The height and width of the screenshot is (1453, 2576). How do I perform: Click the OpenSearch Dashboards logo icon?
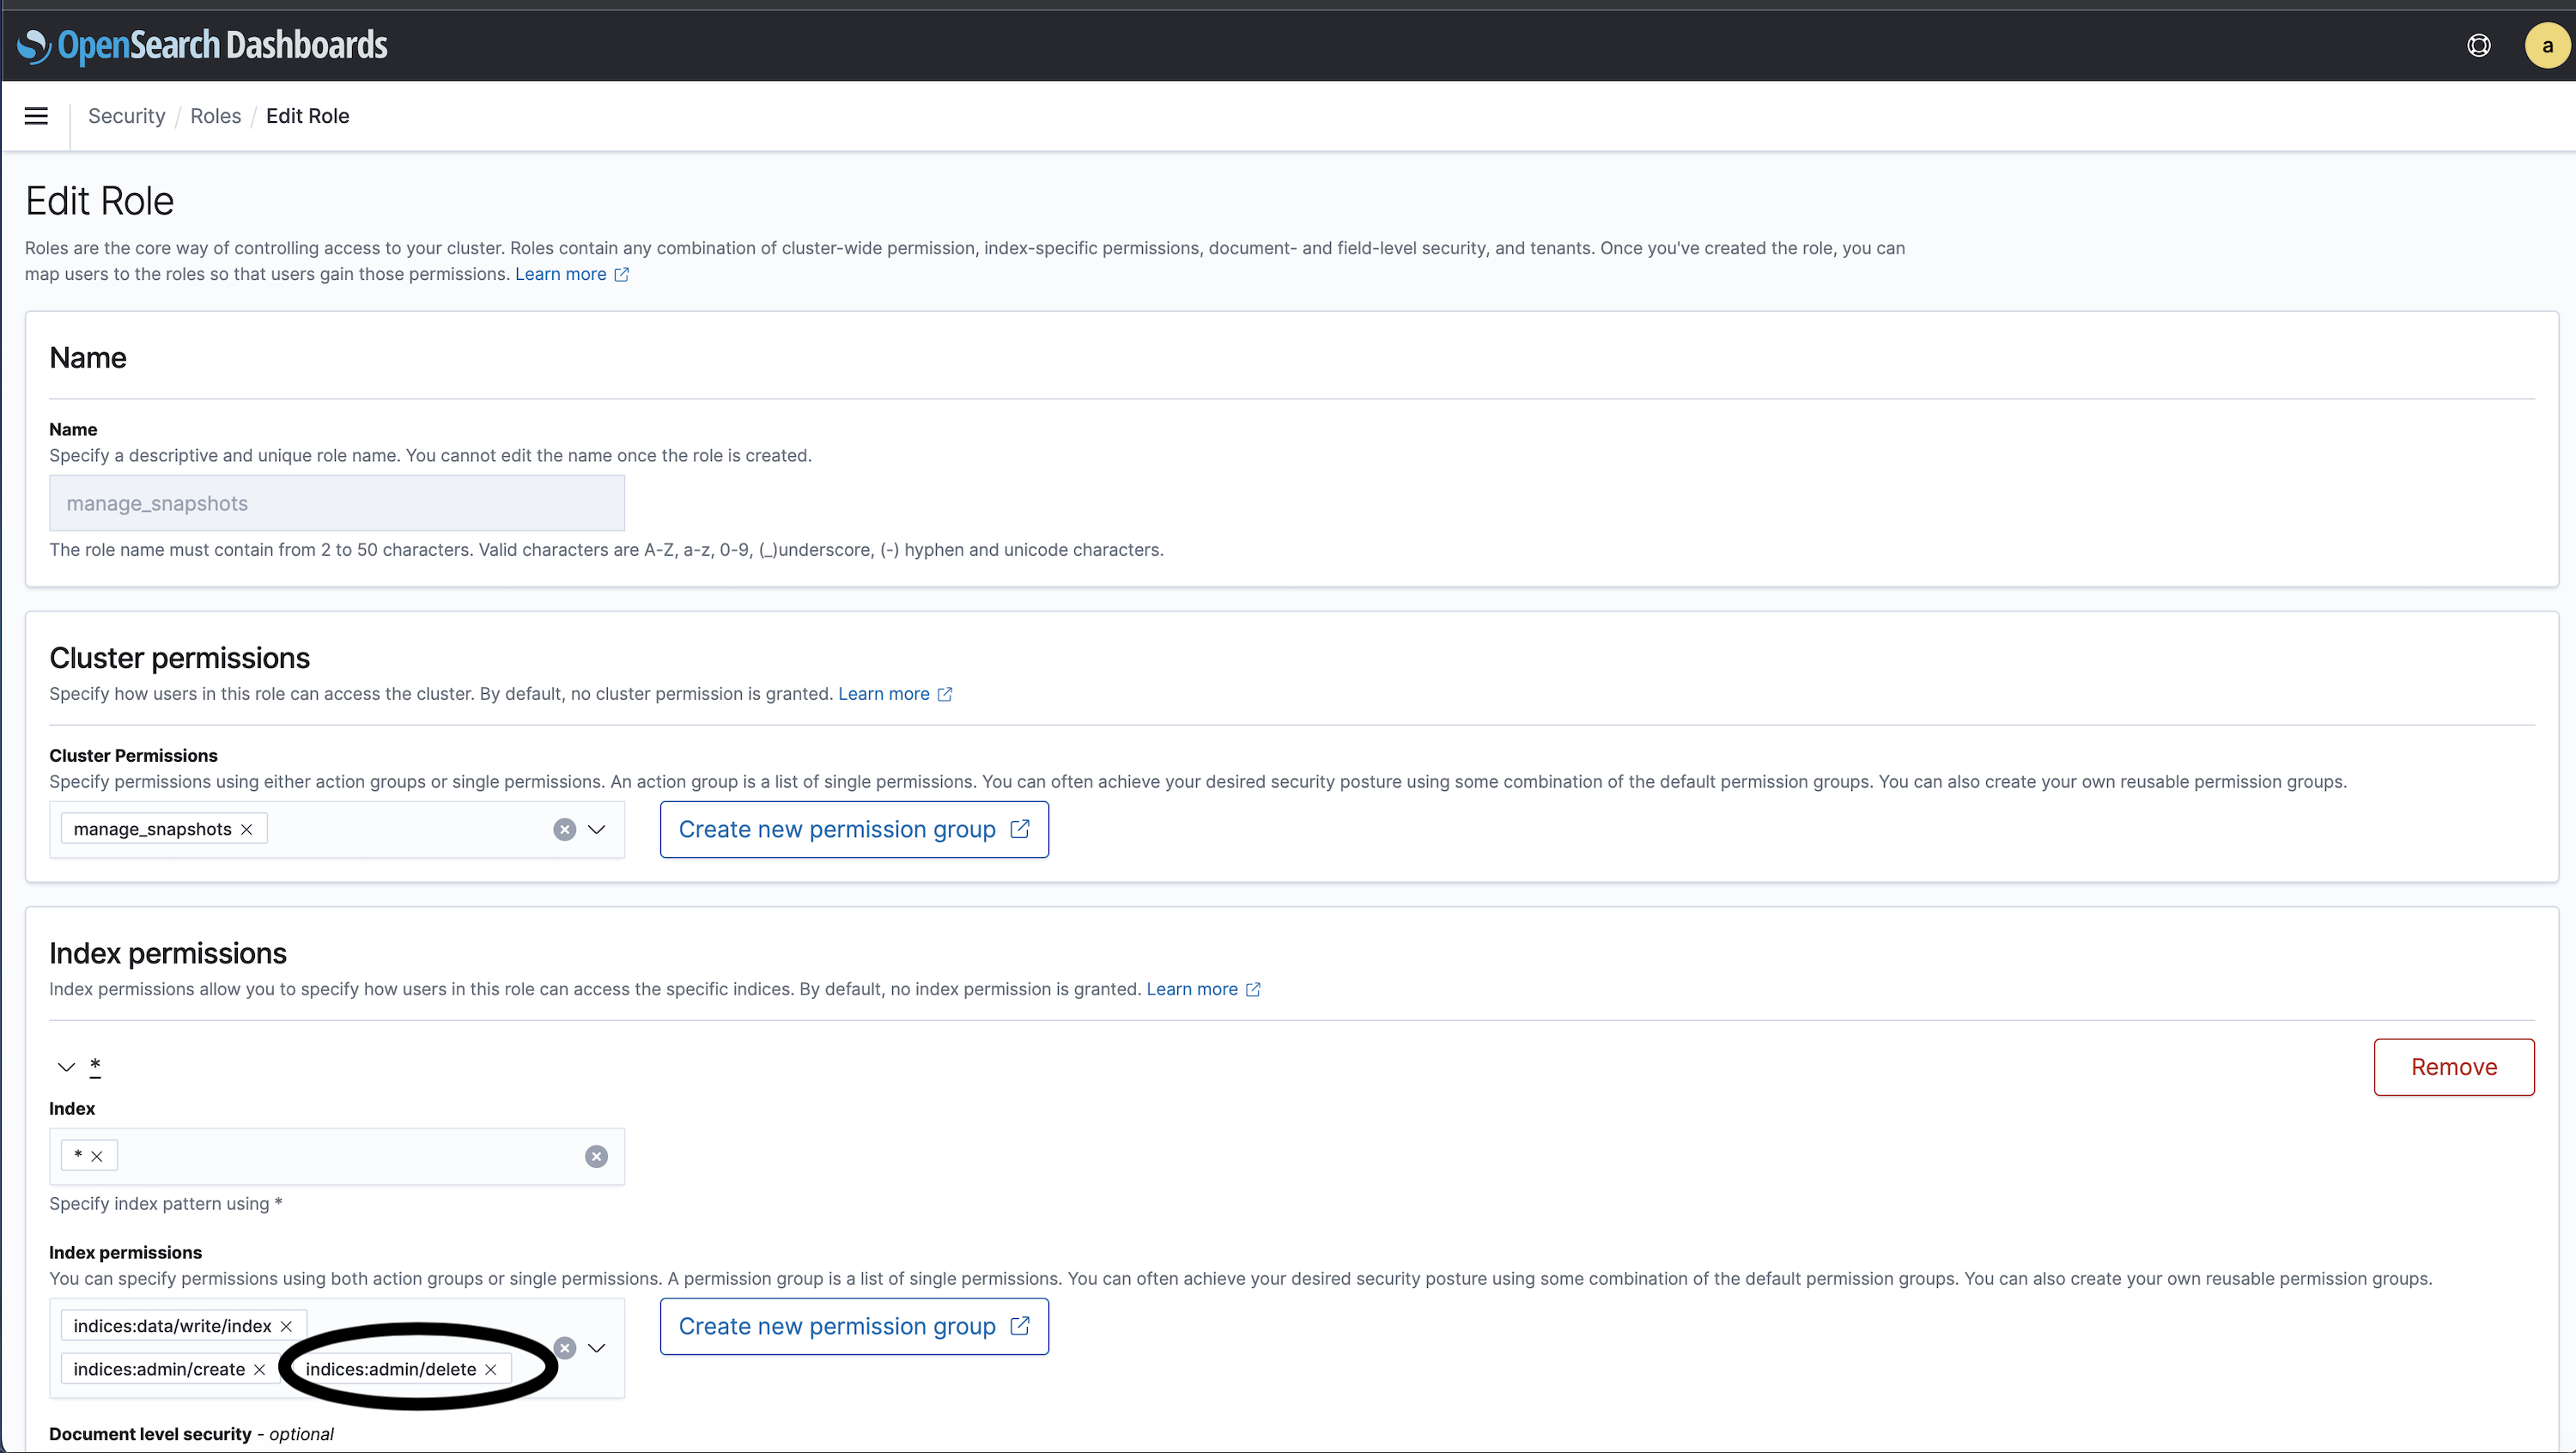[x=33, y=45]
